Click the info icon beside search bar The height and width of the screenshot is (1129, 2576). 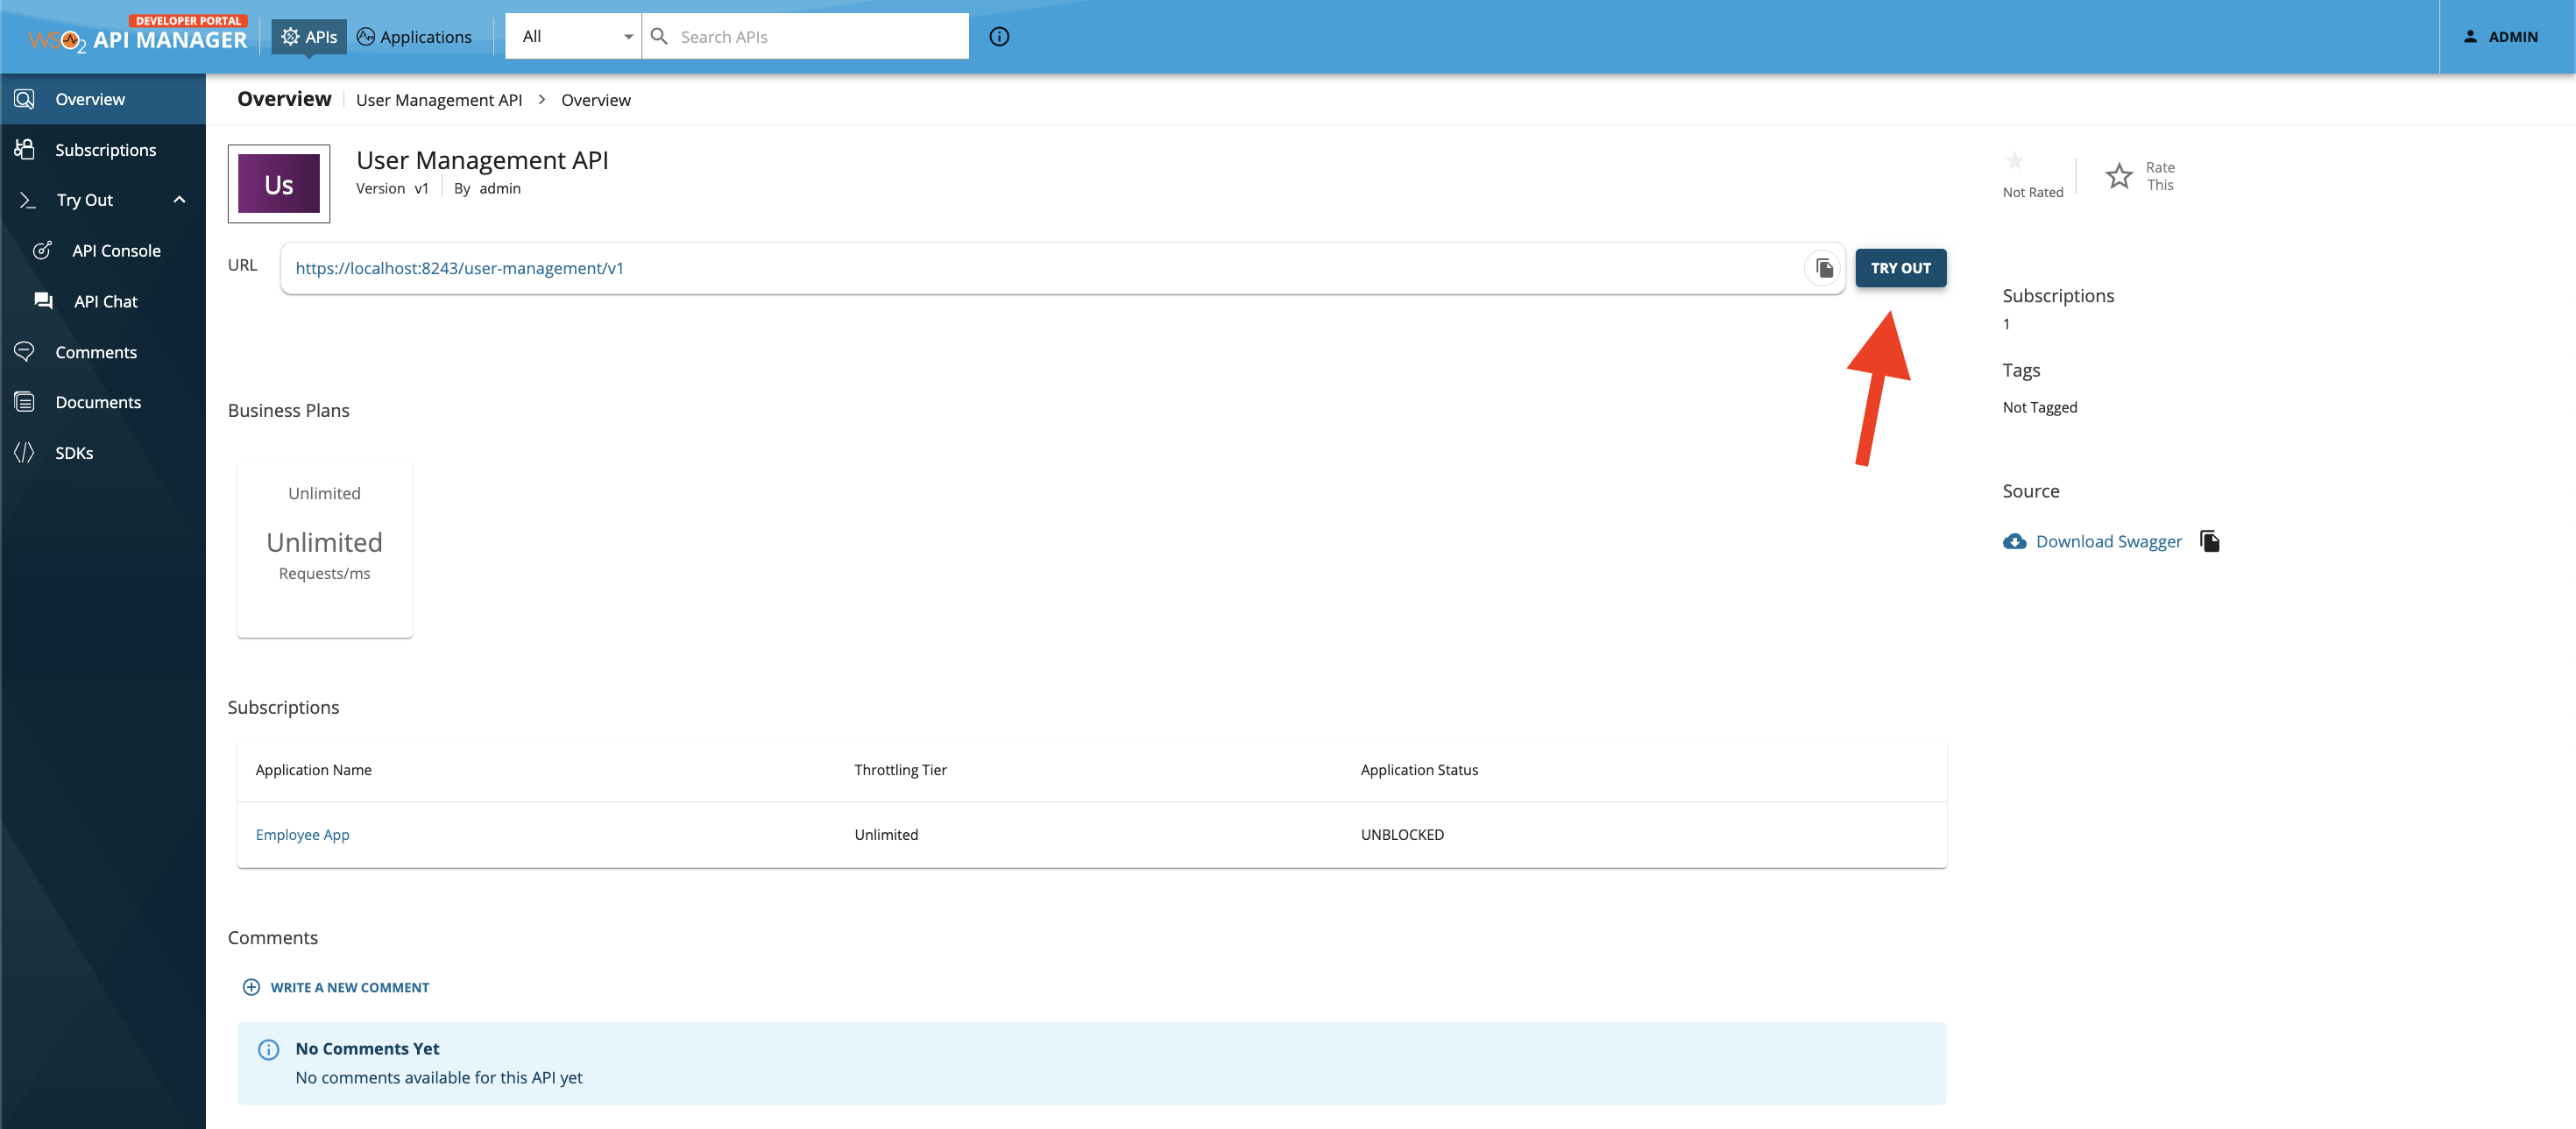998,37
